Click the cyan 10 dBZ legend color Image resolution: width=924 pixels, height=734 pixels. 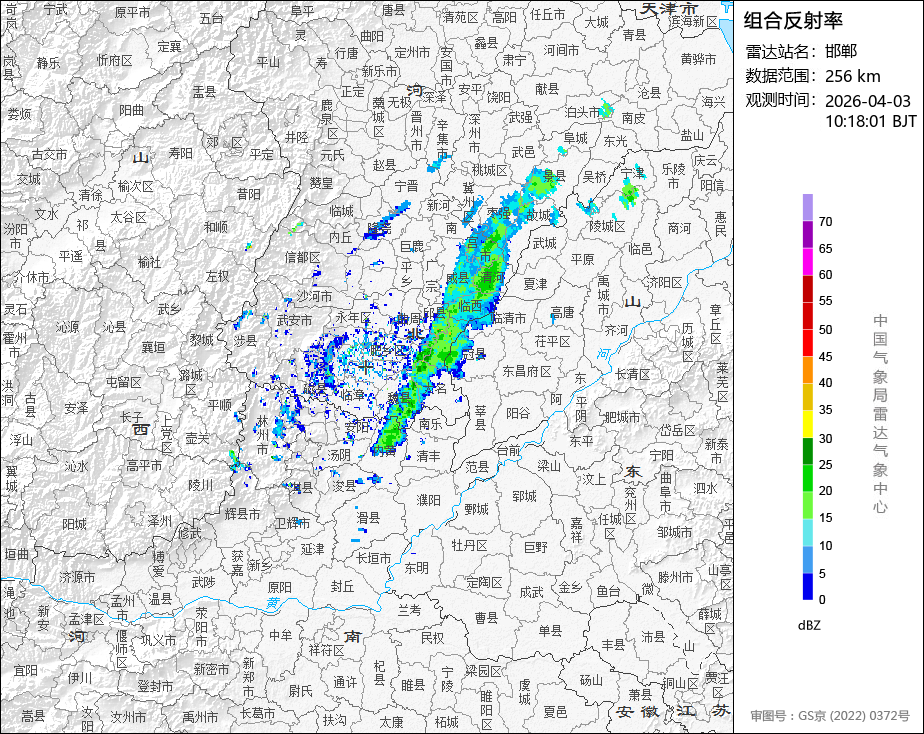tap(808, 533)
